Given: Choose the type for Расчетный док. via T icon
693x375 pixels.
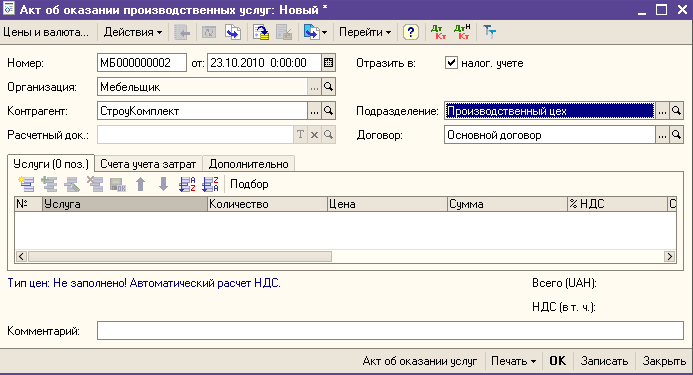Looking at the screenshot, I should (301, 134).
